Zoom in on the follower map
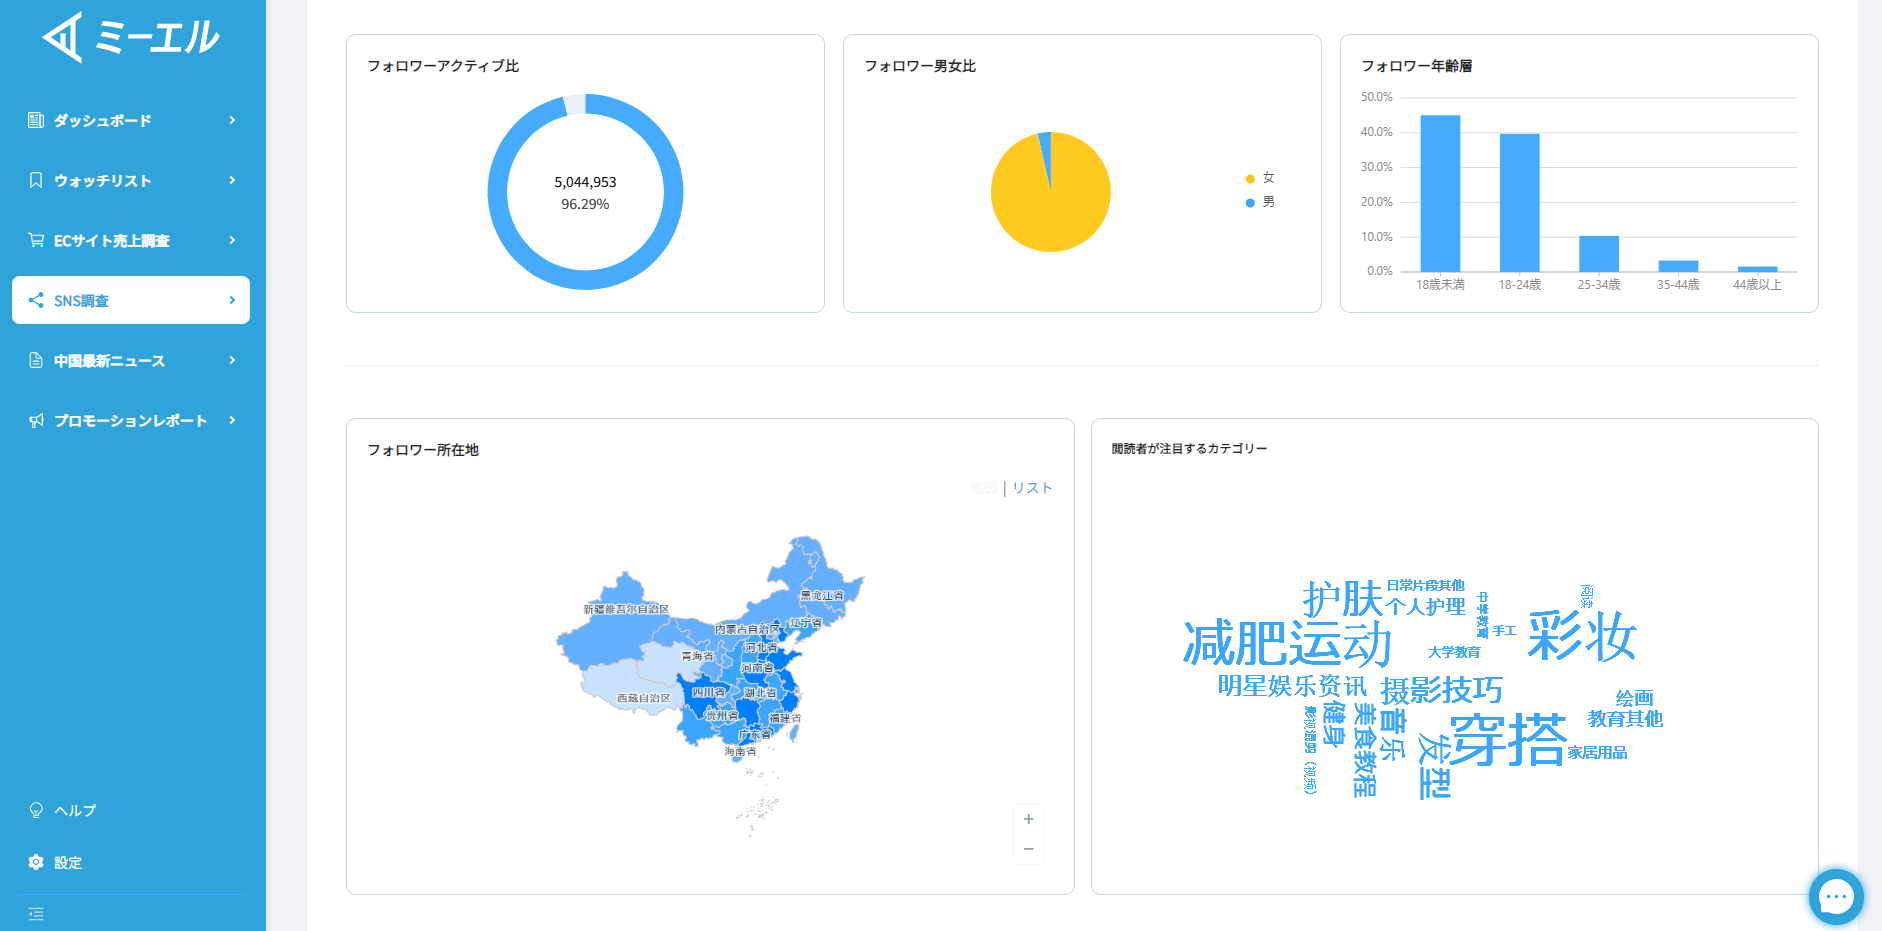This screenshot has height=931, width=1882. pyautogui.click(x=1028, y=819)
